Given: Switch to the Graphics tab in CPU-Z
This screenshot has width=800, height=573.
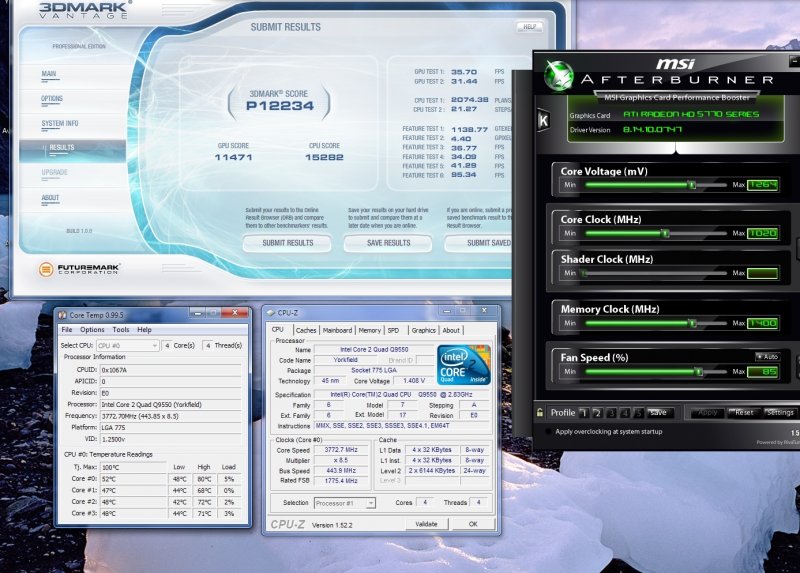Looking at the screenshot, I should [x=423, y=330].
